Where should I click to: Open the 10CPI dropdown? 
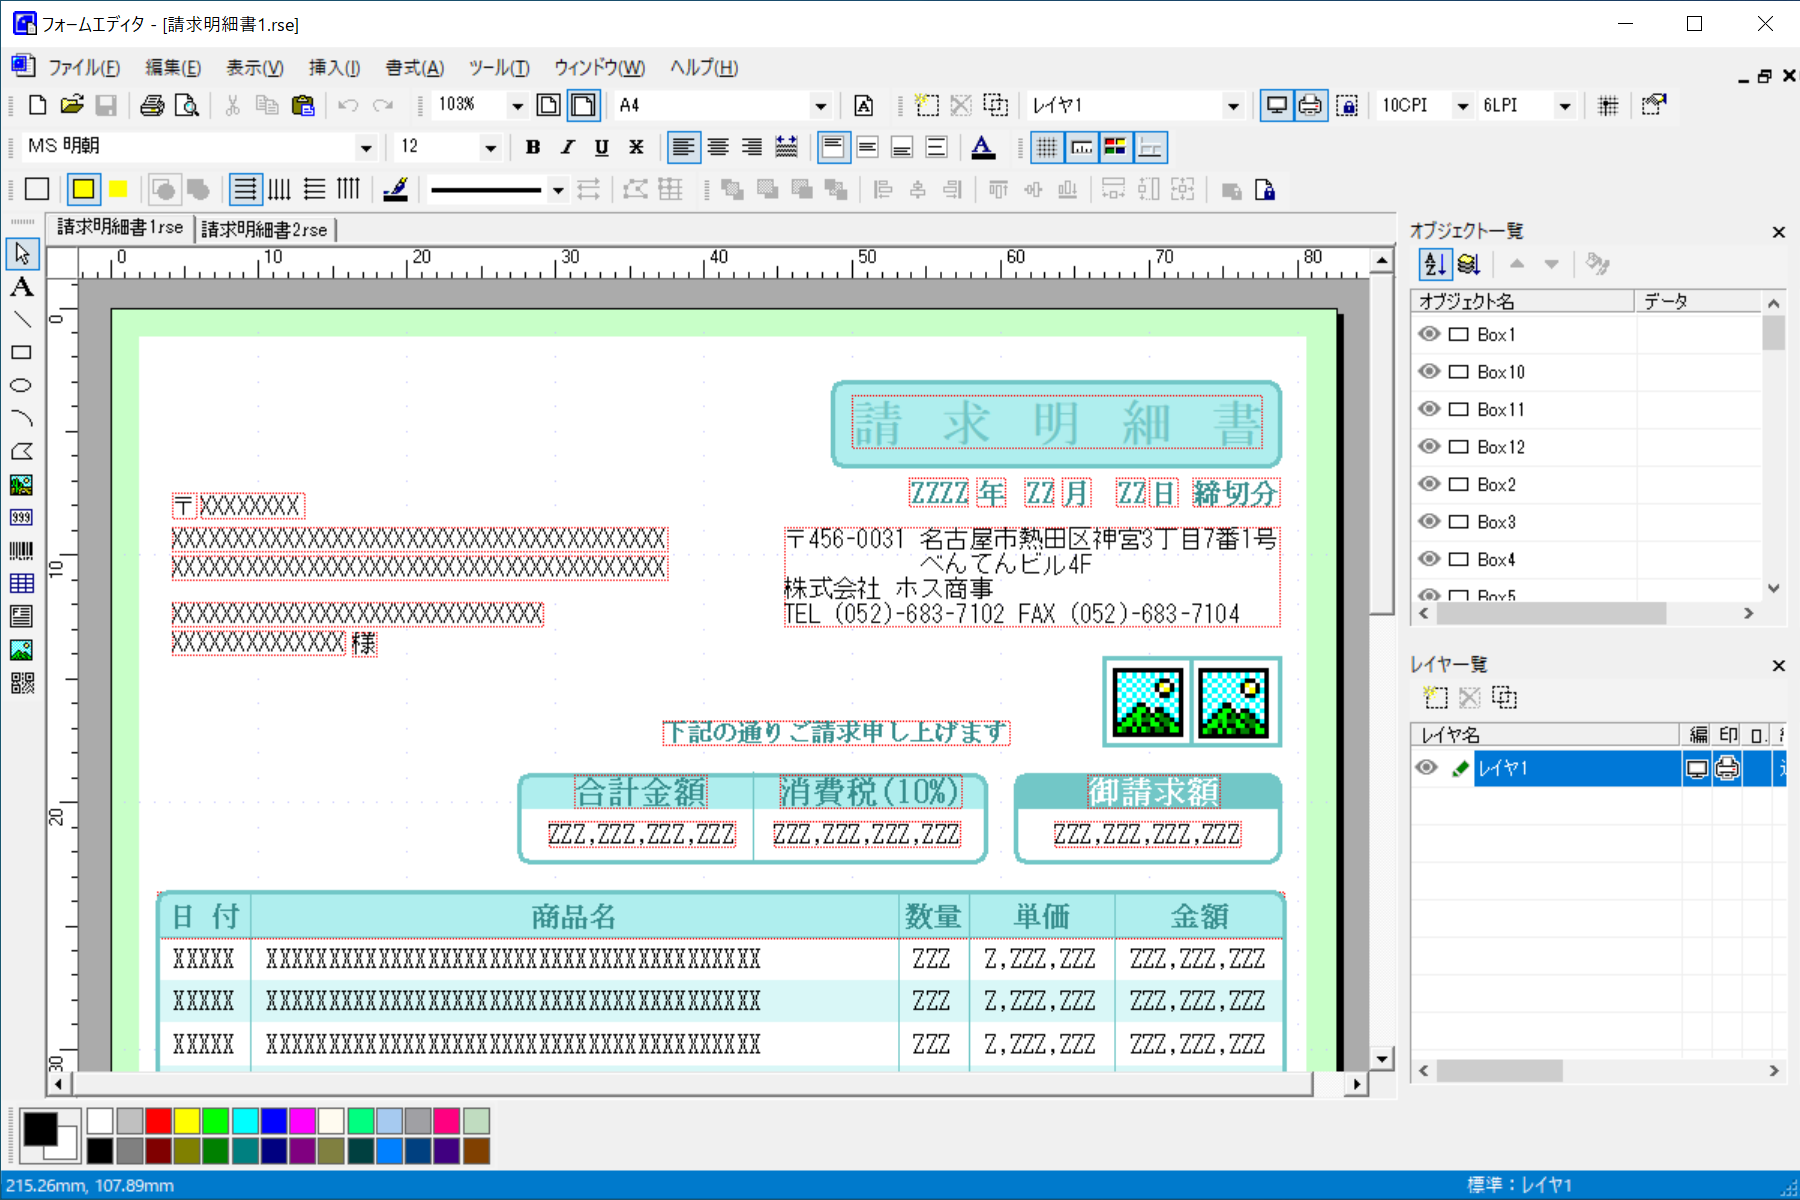1462,105
